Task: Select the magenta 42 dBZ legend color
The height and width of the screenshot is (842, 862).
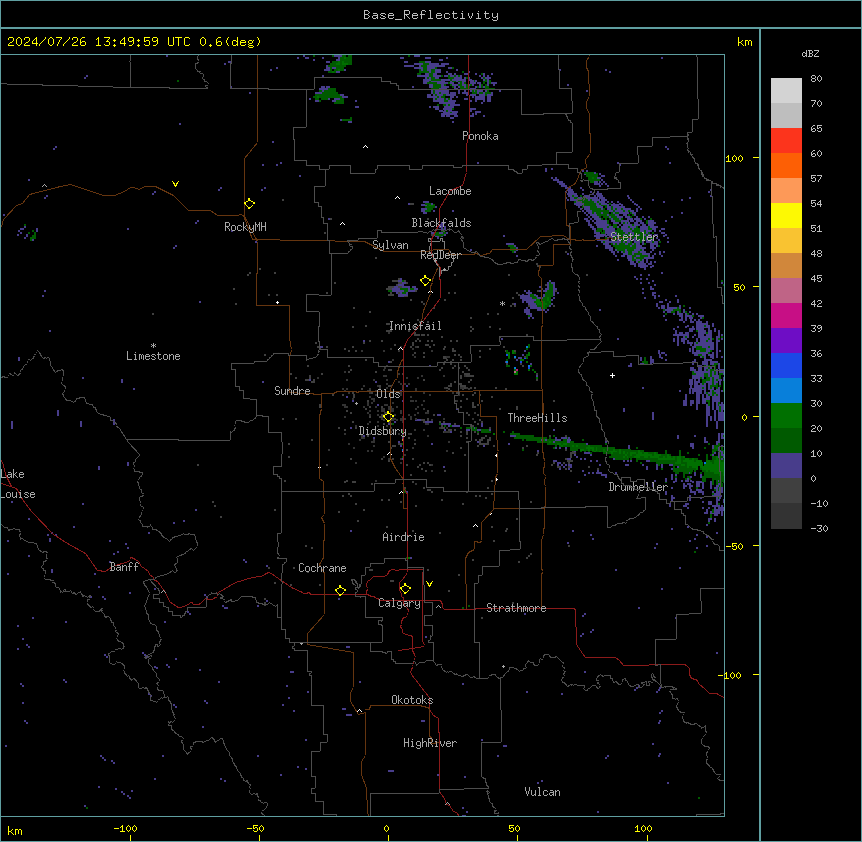Action: tap(786, 315)
